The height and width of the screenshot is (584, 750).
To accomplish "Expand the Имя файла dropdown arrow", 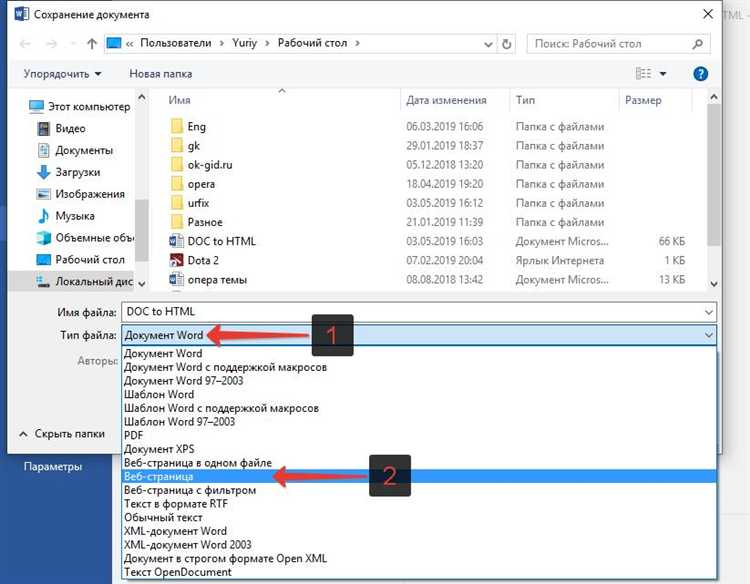I will click(x=709, y=312).
